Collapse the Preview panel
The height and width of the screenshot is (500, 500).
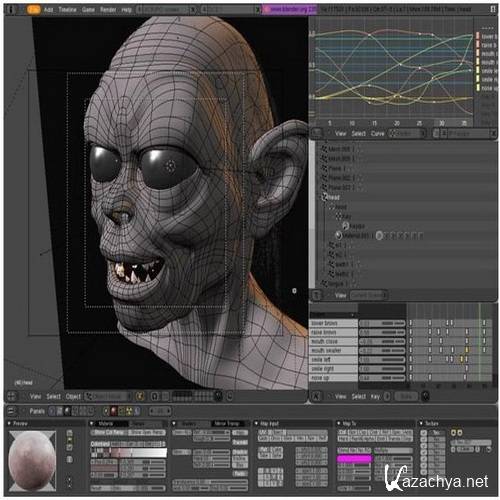point(9,424)
